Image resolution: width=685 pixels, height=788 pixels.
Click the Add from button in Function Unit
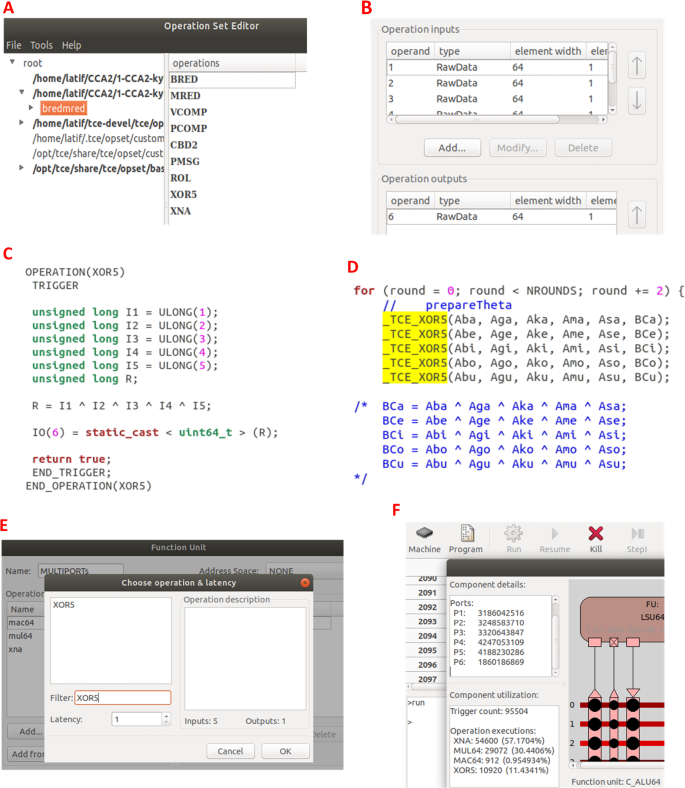click(26, 754)
